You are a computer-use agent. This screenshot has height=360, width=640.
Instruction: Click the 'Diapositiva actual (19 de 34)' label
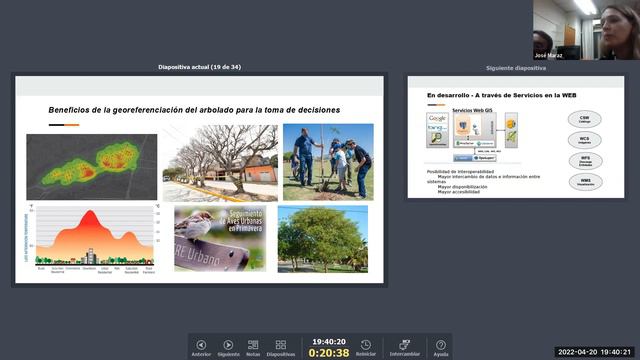pyautogui.click(x=200, y=67)
